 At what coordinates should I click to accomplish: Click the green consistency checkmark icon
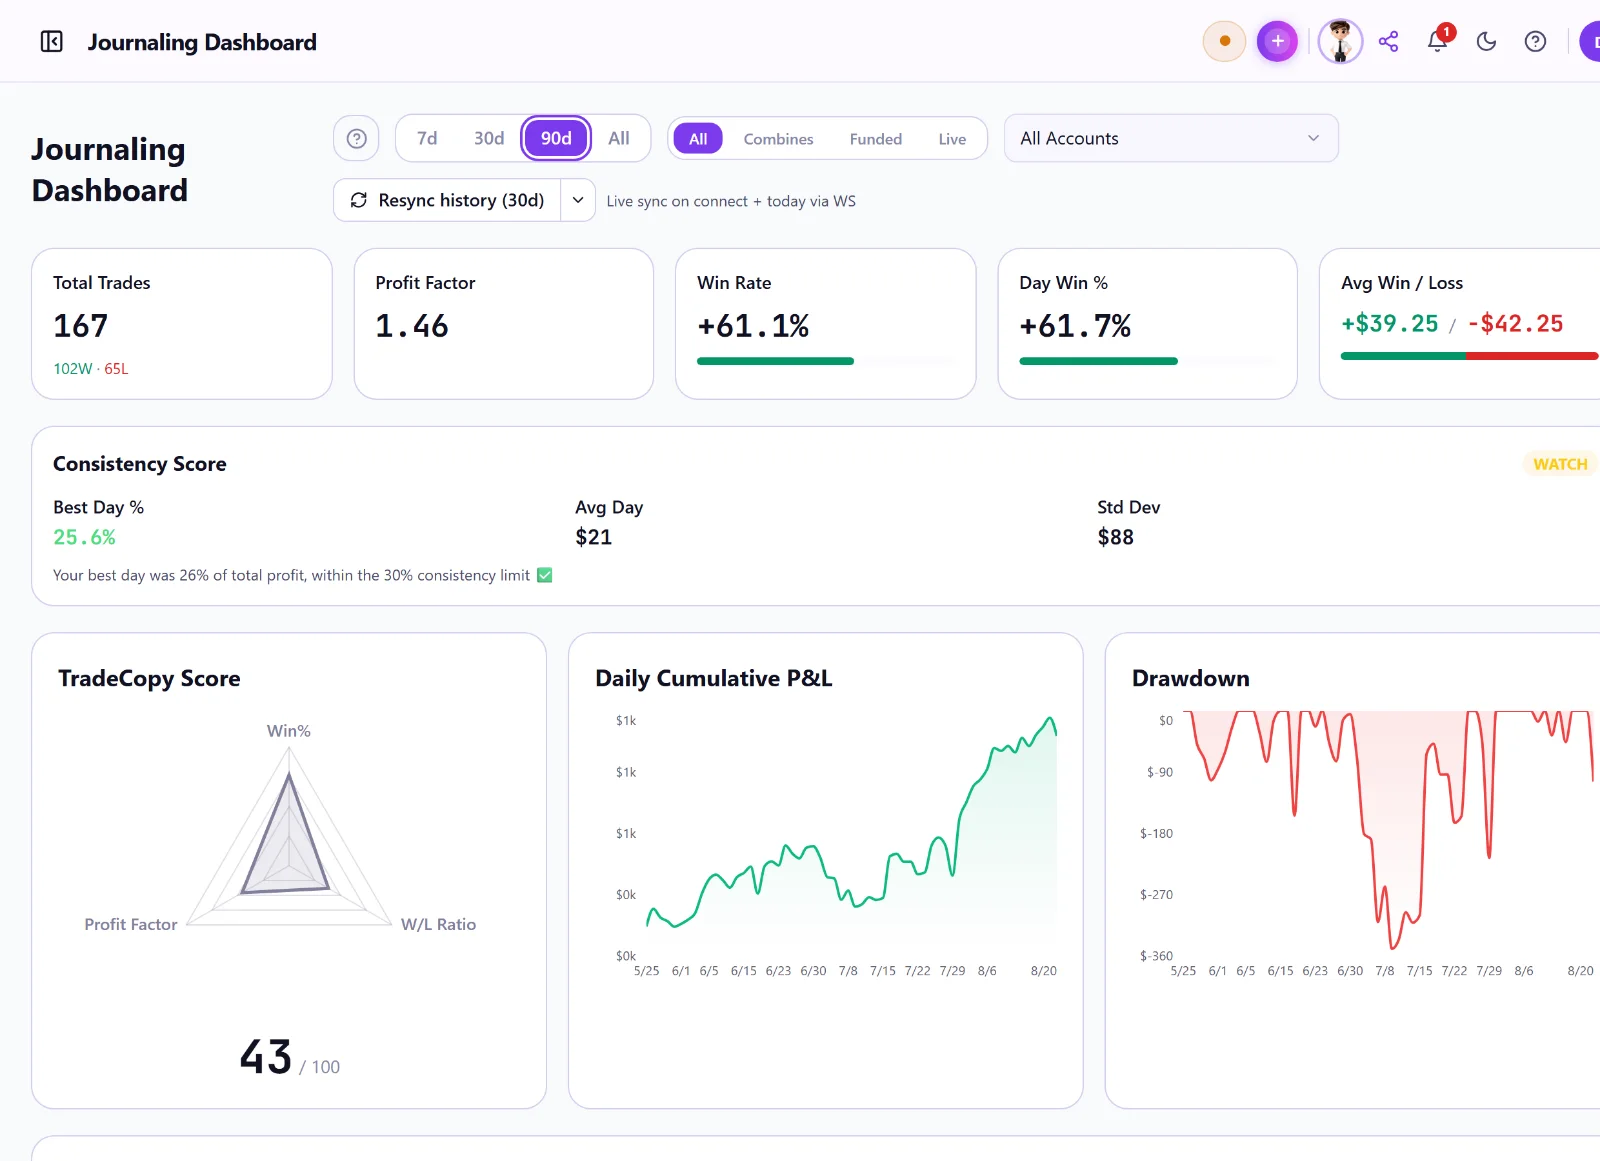[x=545, y=575]
